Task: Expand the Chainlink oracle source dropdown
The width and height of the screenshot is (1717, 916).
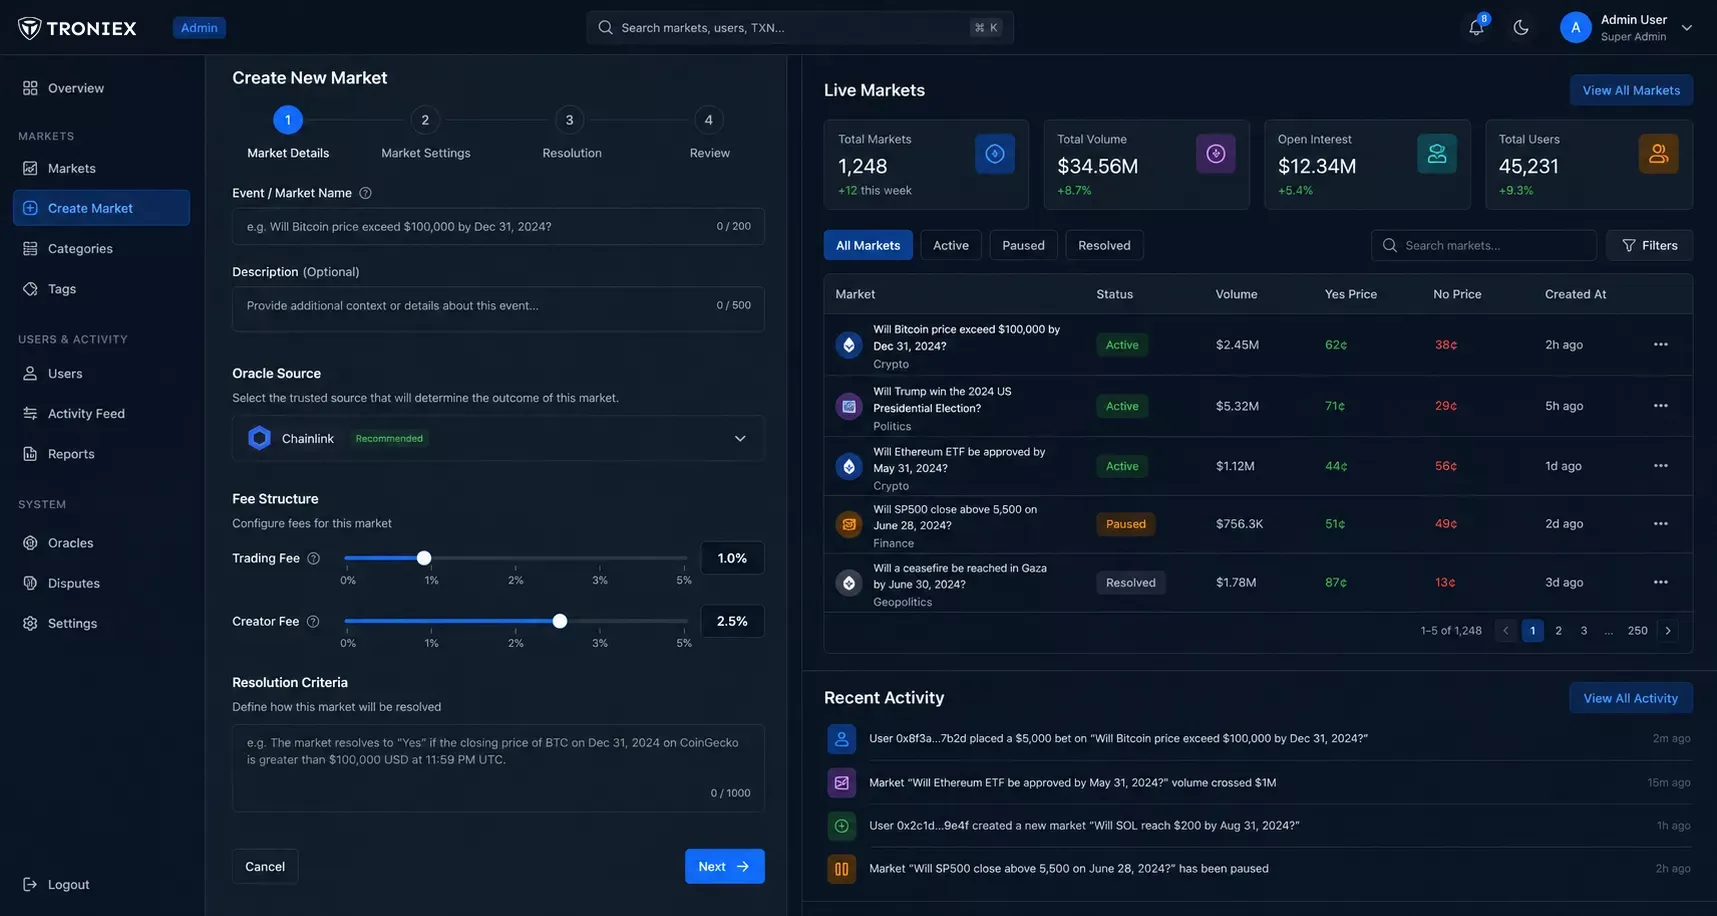Action: [x=498, y=438]
